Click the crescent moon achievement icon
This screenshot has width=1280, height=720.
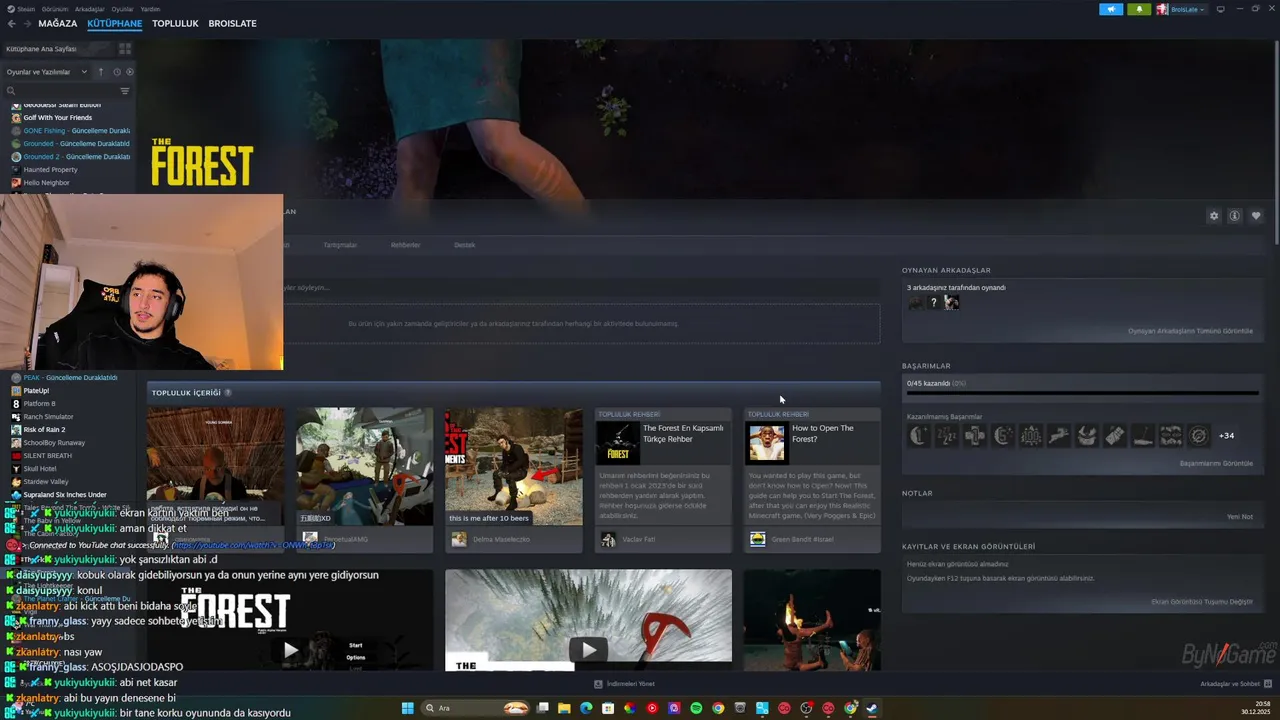pyautogui.click(x=918, y=435)
